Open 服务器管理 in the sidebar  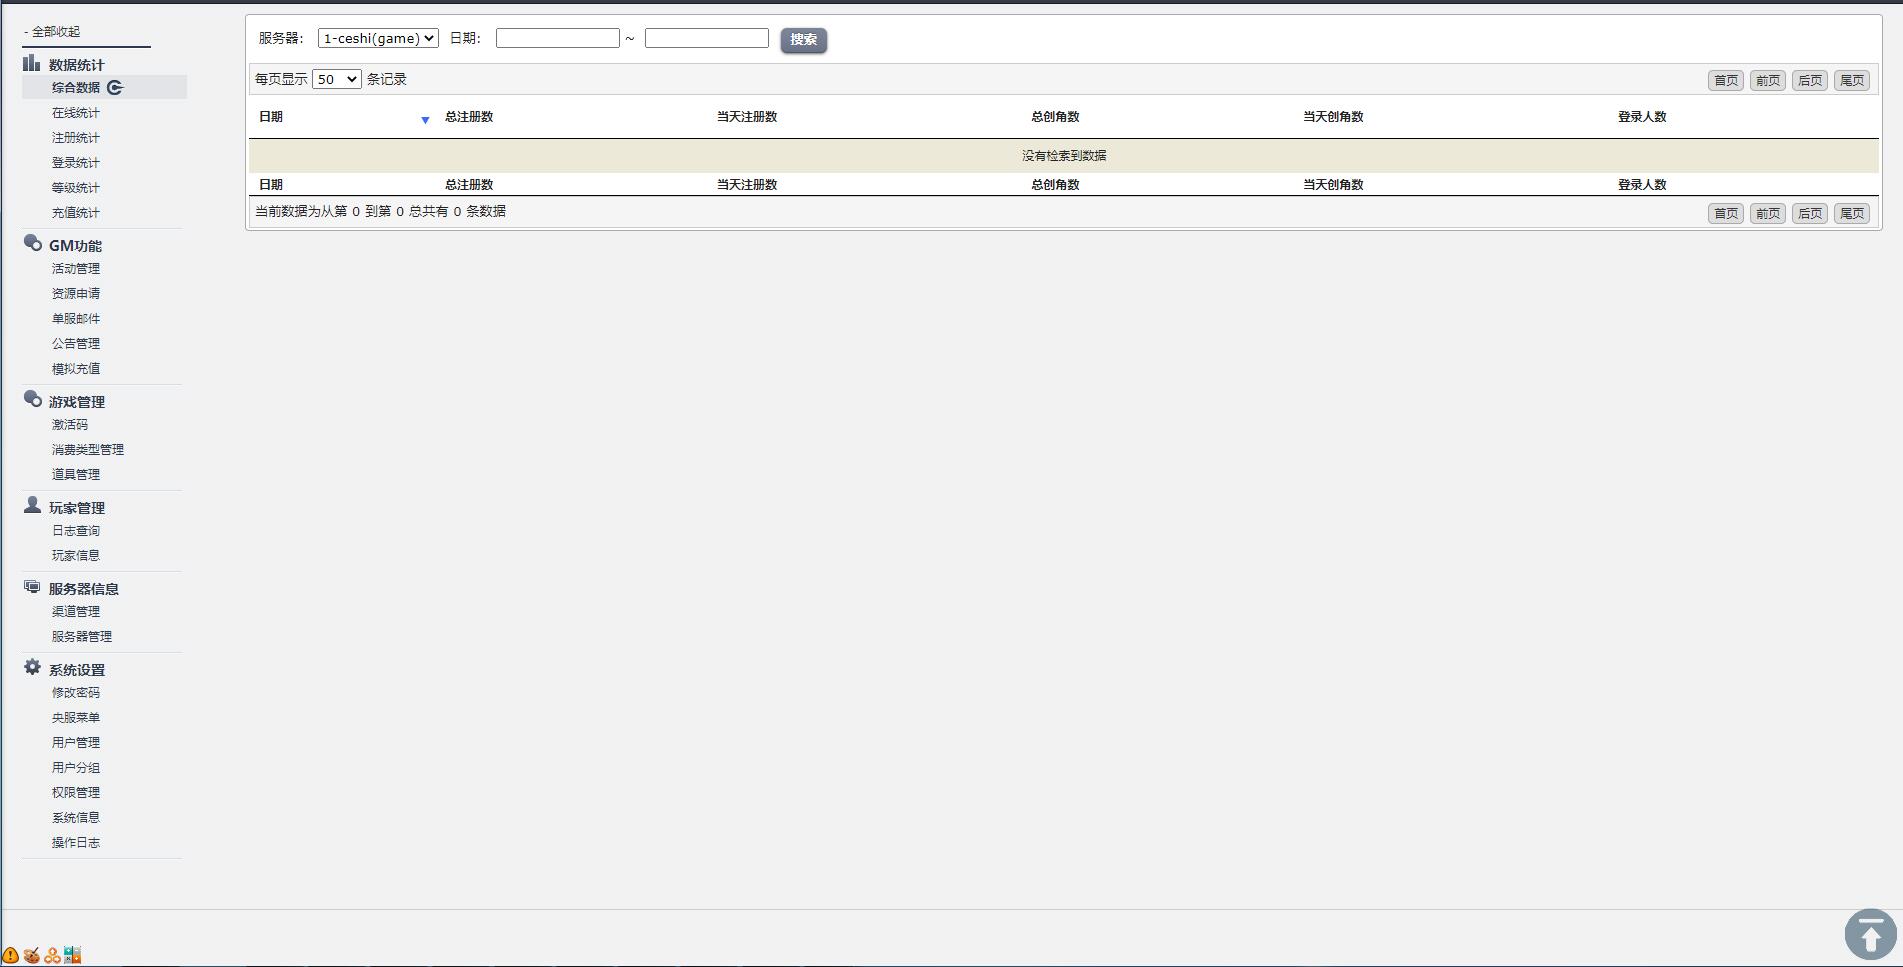pos(82,637)
